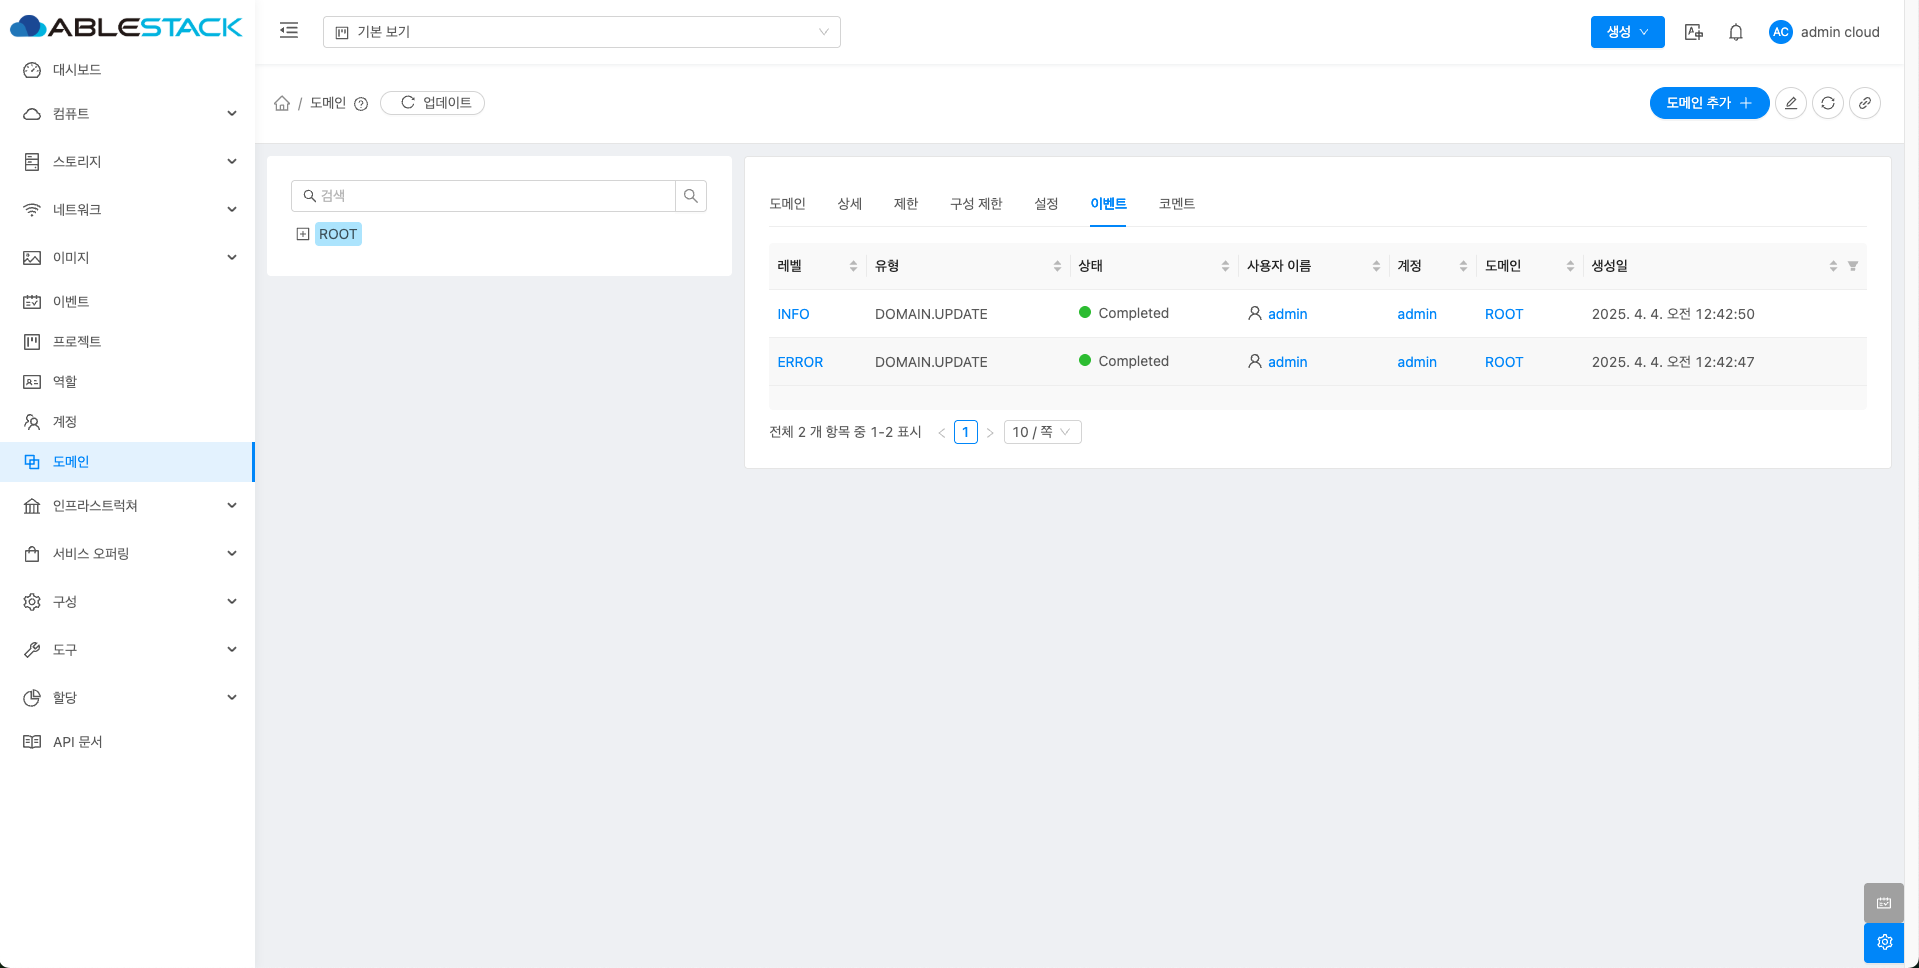Viewport: 1919px width, 968px height.
Task: Click the home breadcrumb icon
Action: click(282, 103)
